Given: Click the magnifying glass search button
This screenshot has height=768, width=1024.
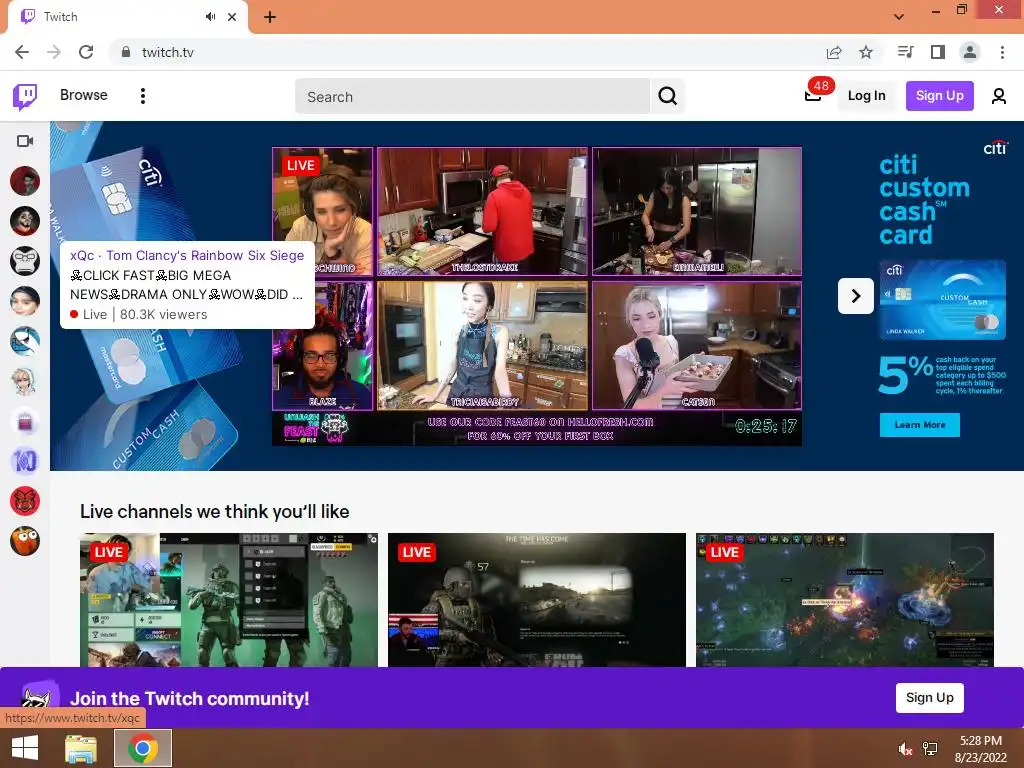Looking at the screenshot, I should (x=667, y=97).
